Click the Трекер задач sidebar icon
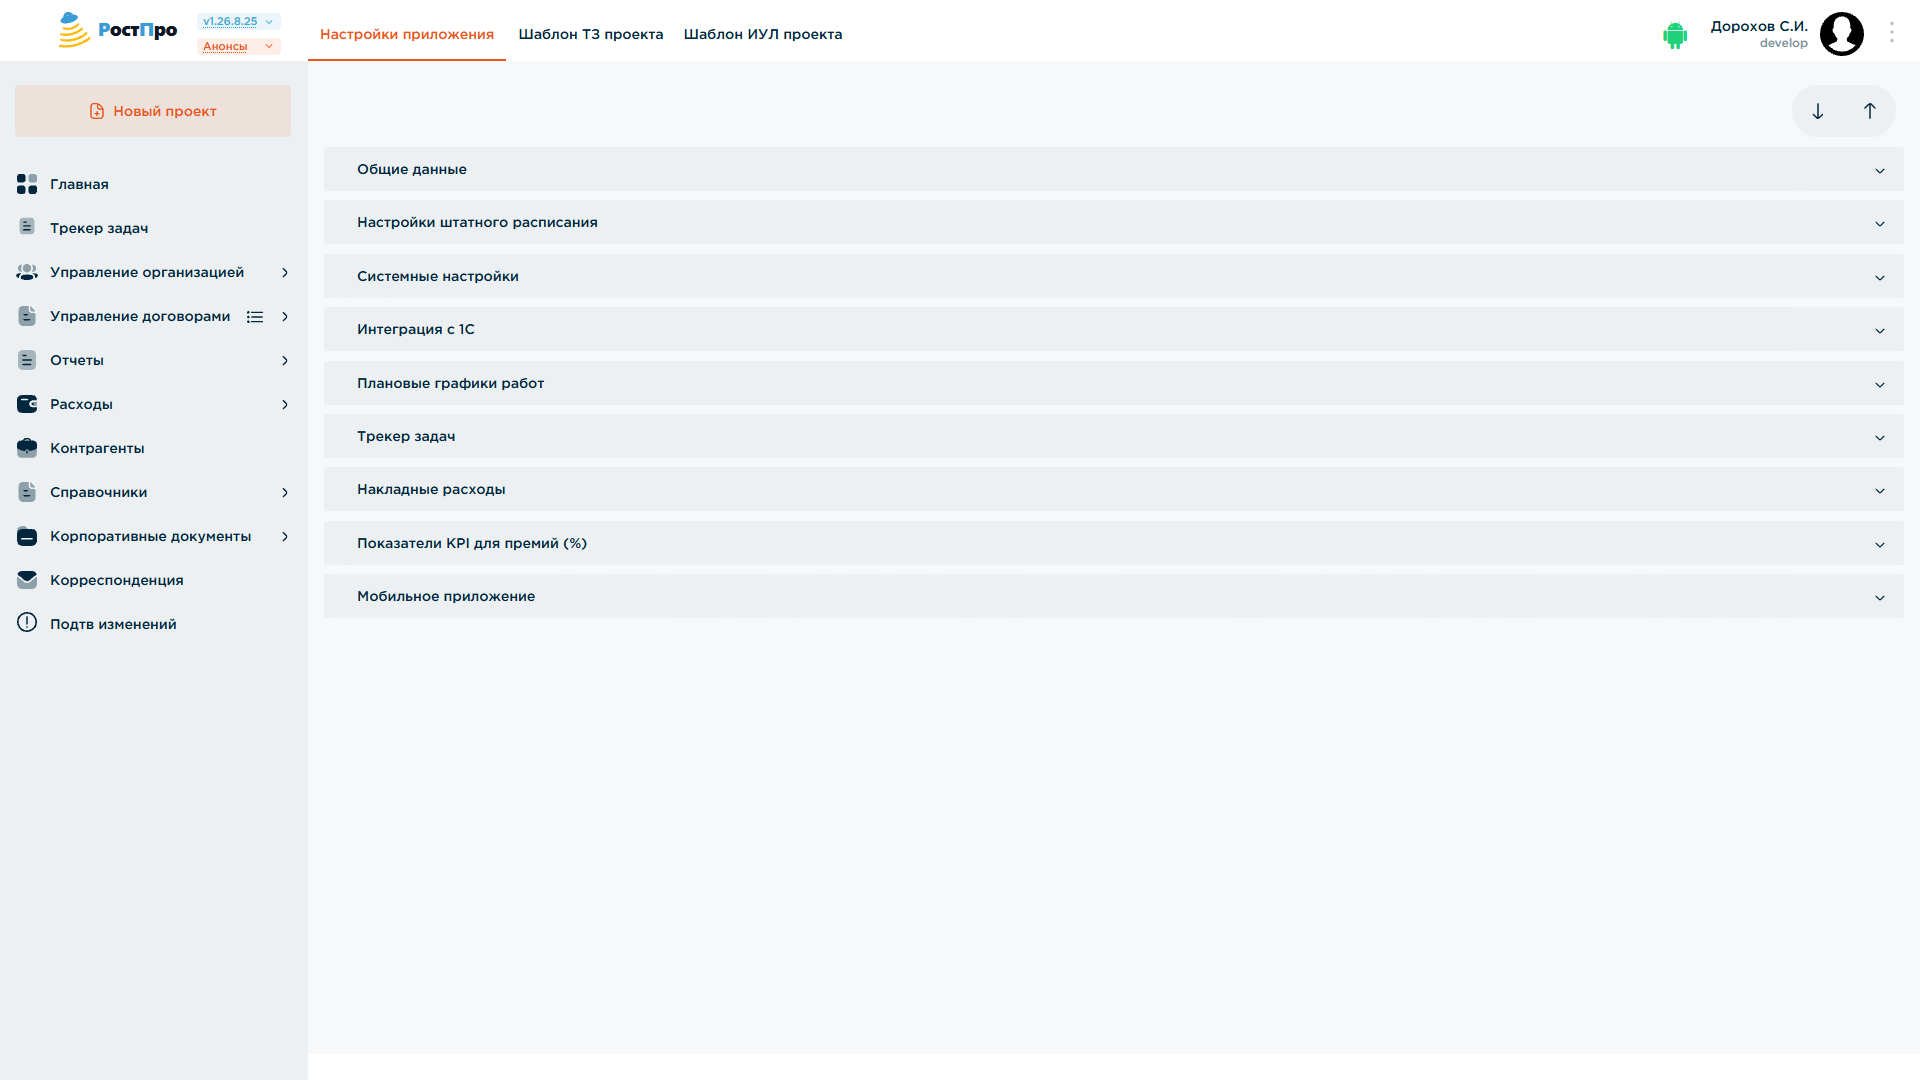 [27, 228]
